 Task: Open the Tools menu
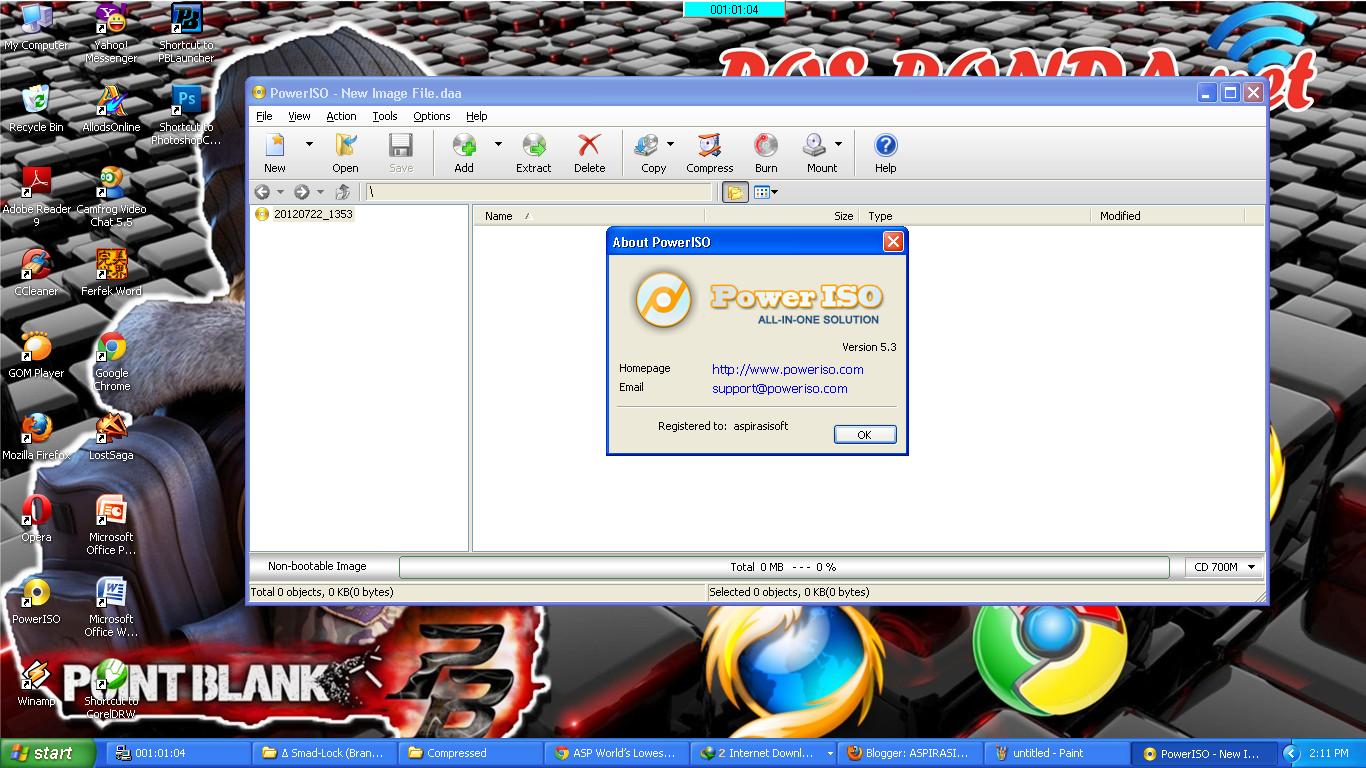point(385,116)
